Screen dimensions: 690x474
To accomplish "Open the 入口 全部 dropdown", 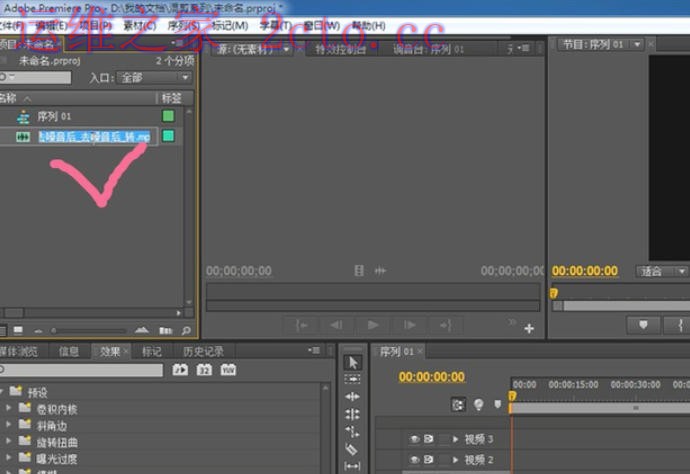I will (154, 78).
